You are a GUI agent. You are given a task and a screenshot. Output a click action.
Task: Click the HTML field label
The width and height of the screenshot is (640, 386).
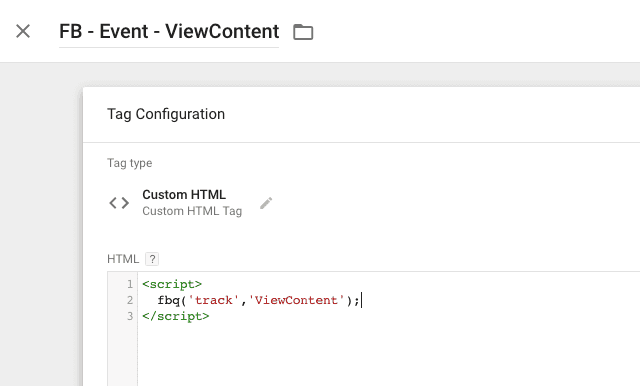point(123,259)
